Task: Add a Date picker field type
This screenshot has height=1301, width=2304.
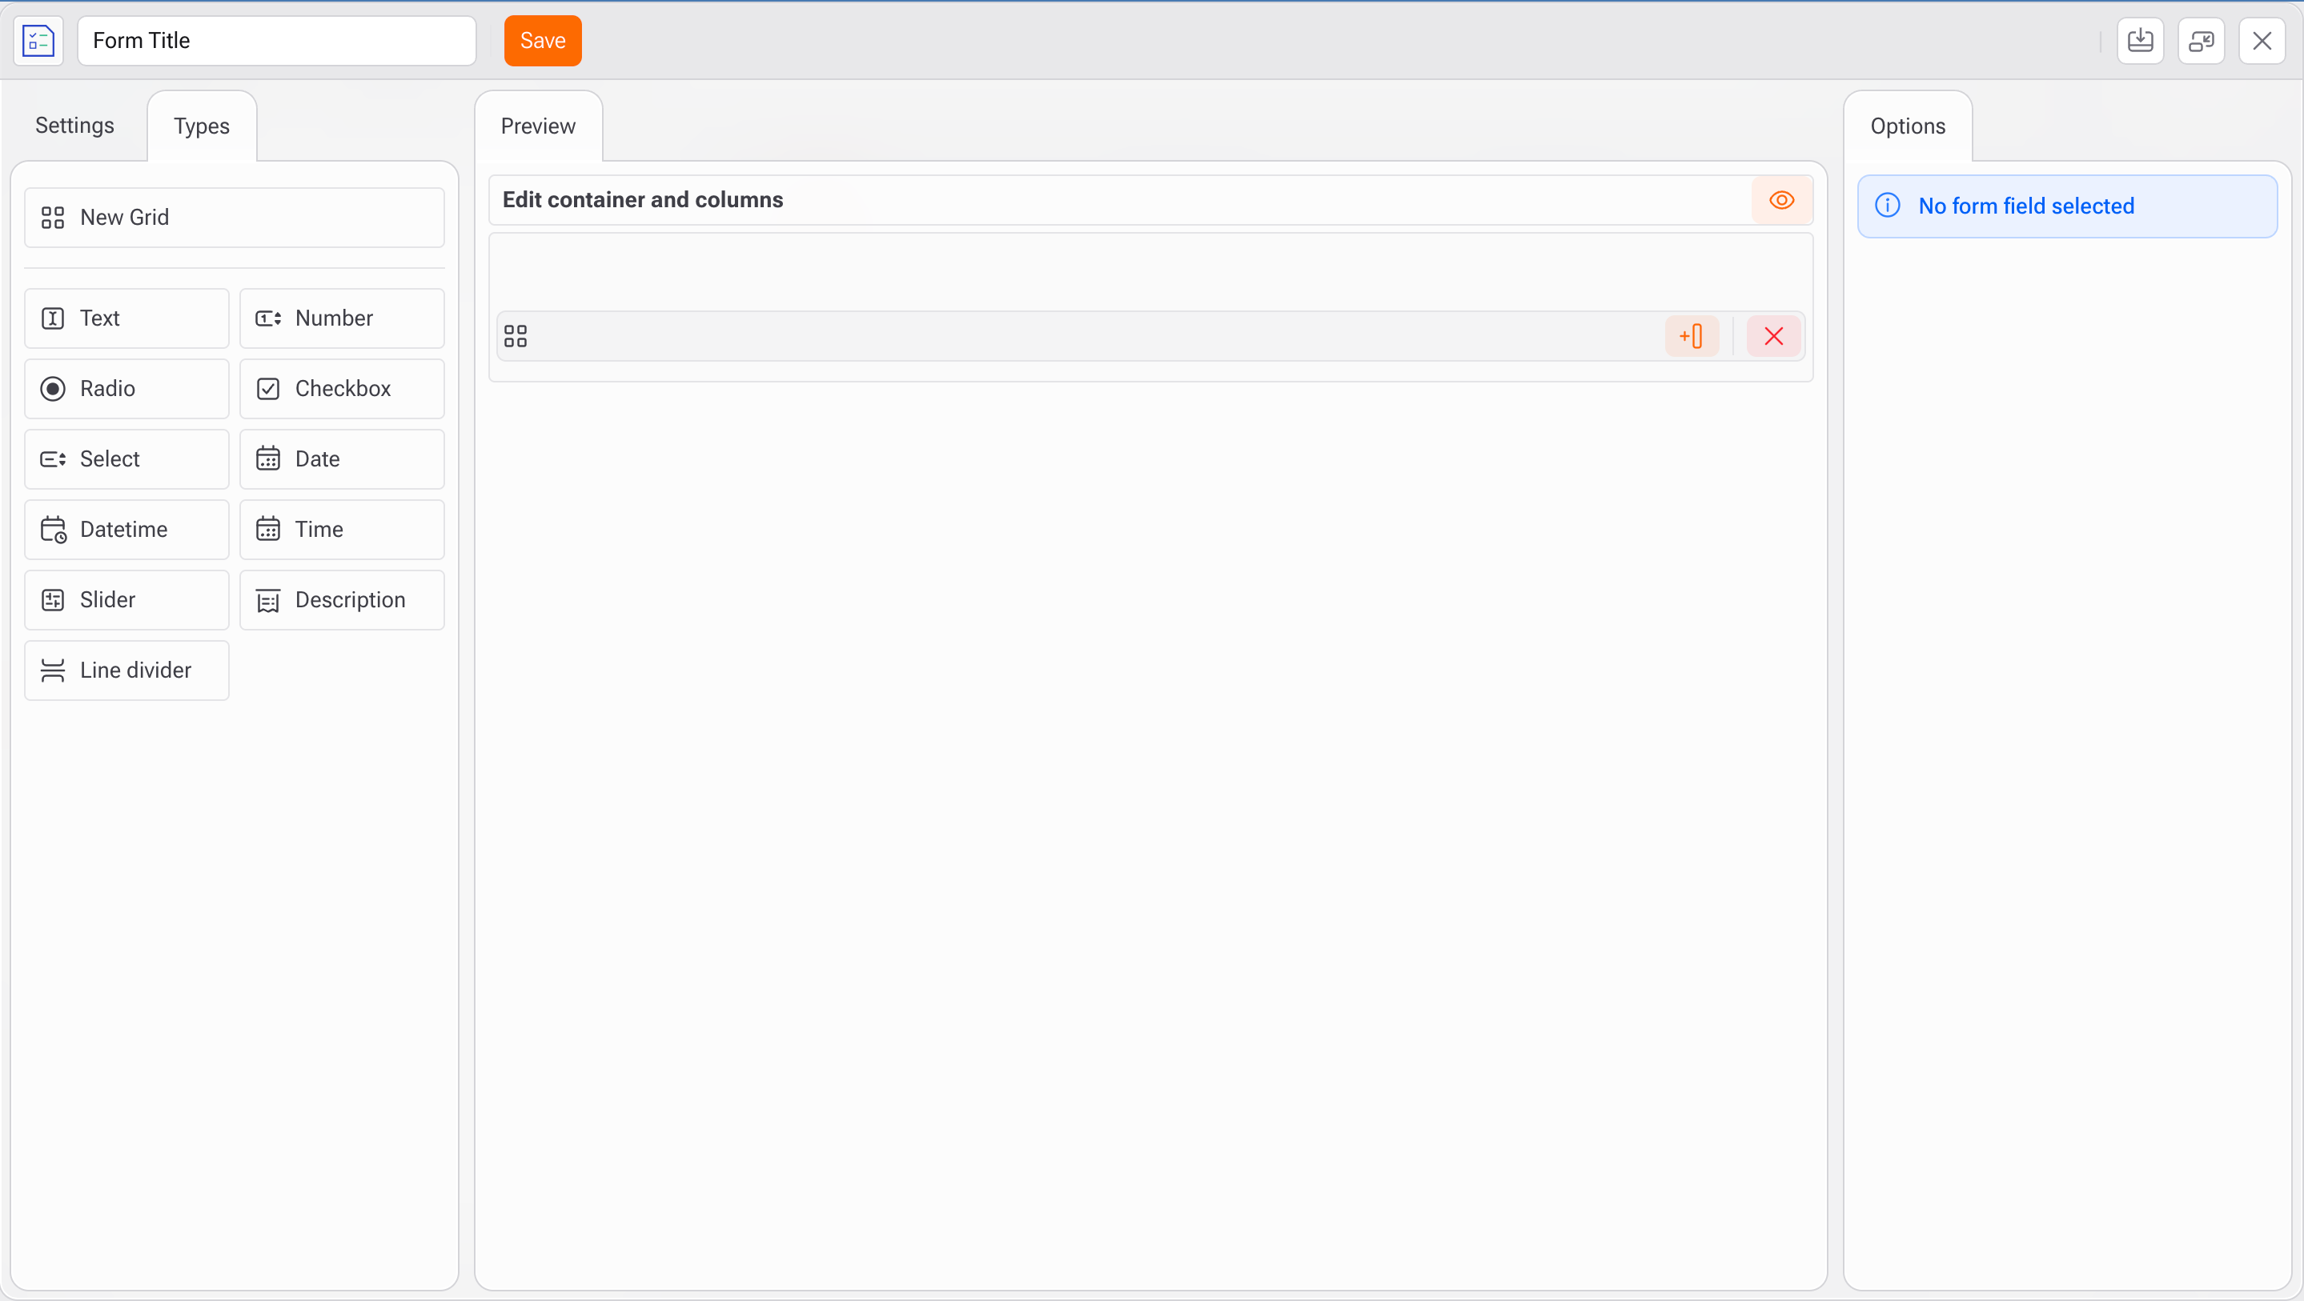Action: click(342, 459)
